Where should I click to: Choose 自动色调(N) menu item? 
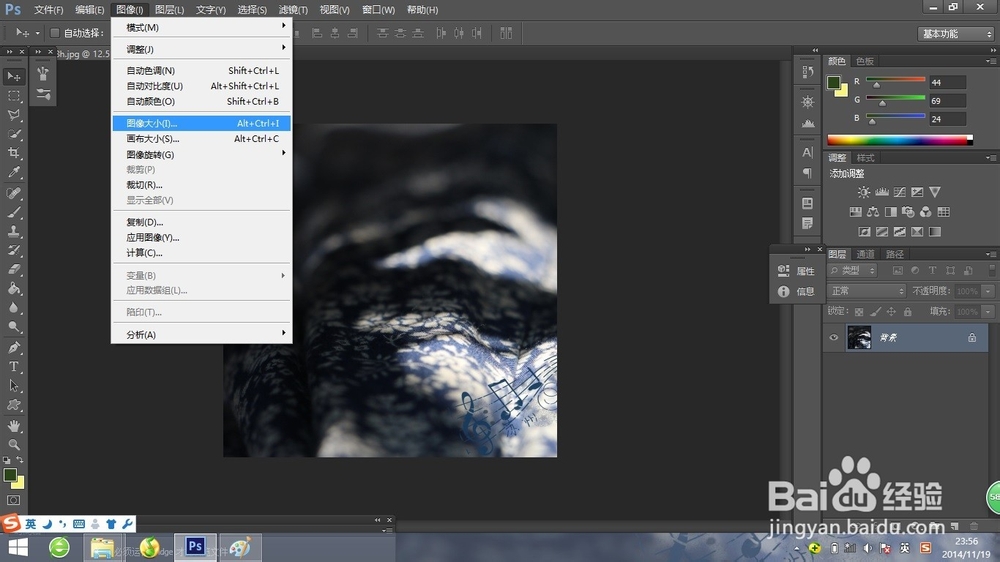(202, 70)
